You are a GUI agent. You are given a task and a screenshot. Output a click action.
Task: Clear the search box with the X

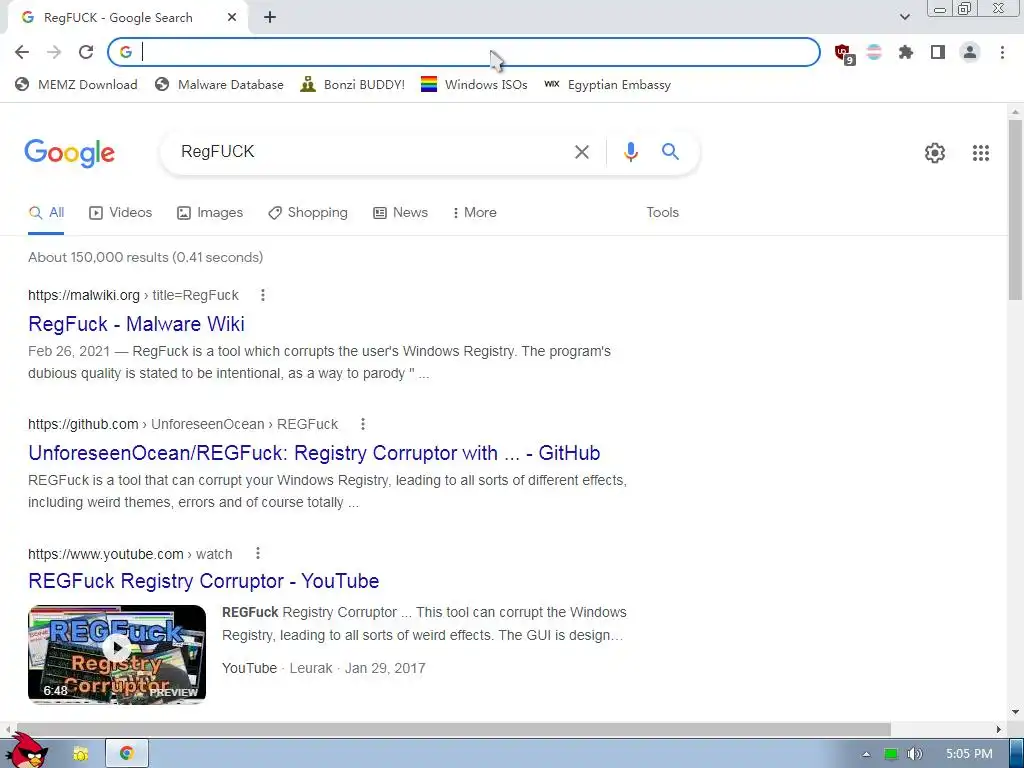pos(582,152)
